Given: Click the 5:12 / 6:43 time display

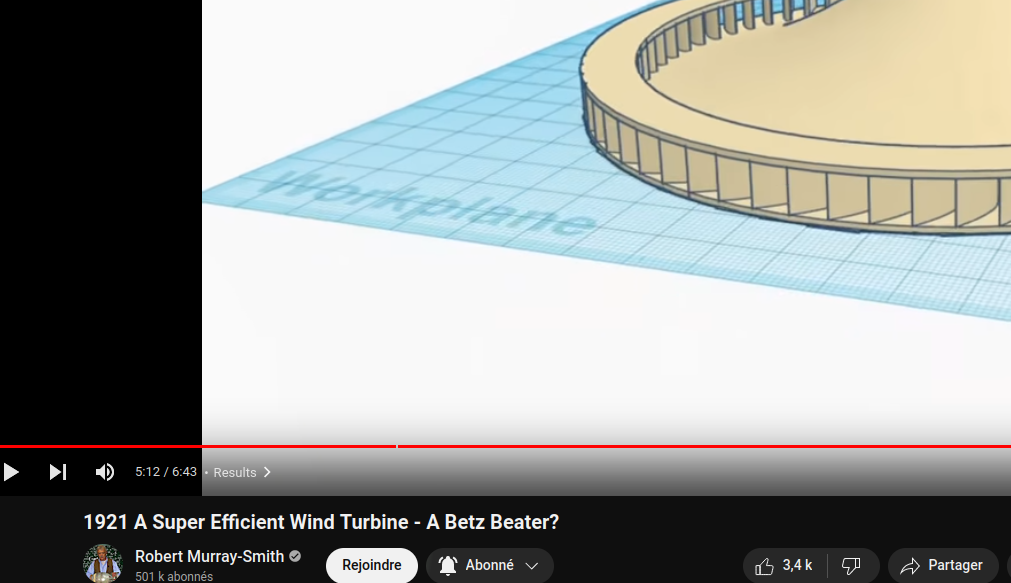Looking at the screenshot, I should pos(166,472).
